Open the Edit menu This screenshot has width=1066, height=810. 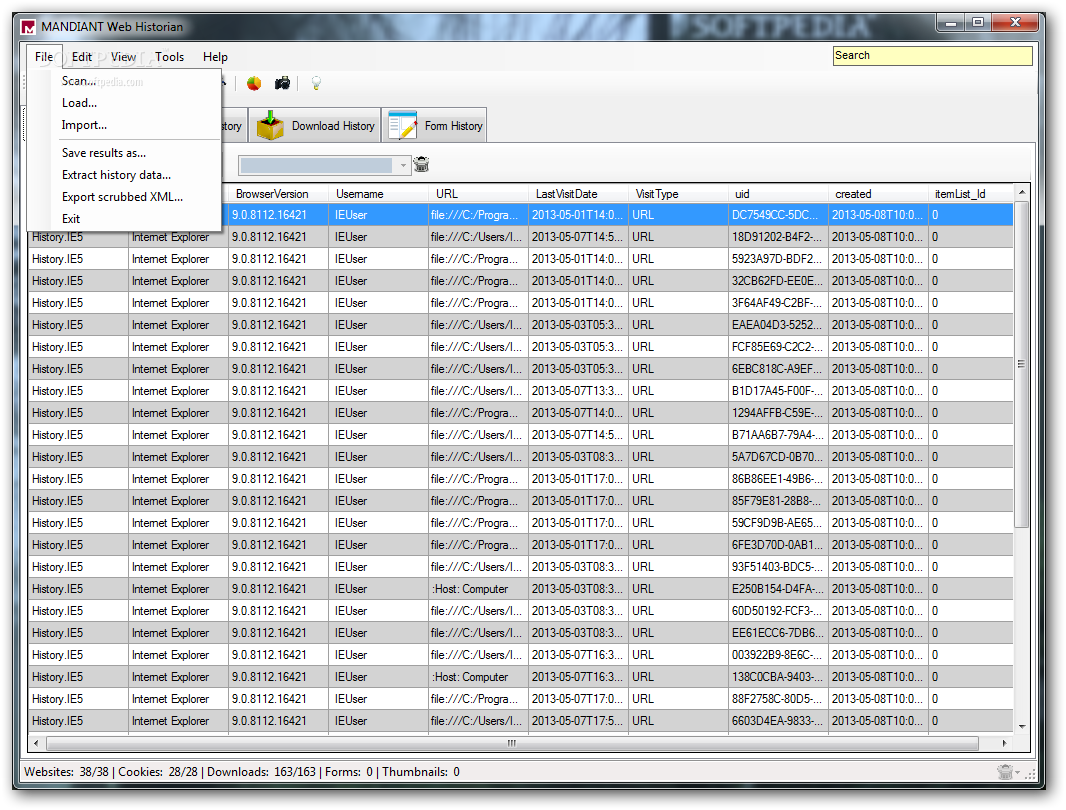(82, 57)
